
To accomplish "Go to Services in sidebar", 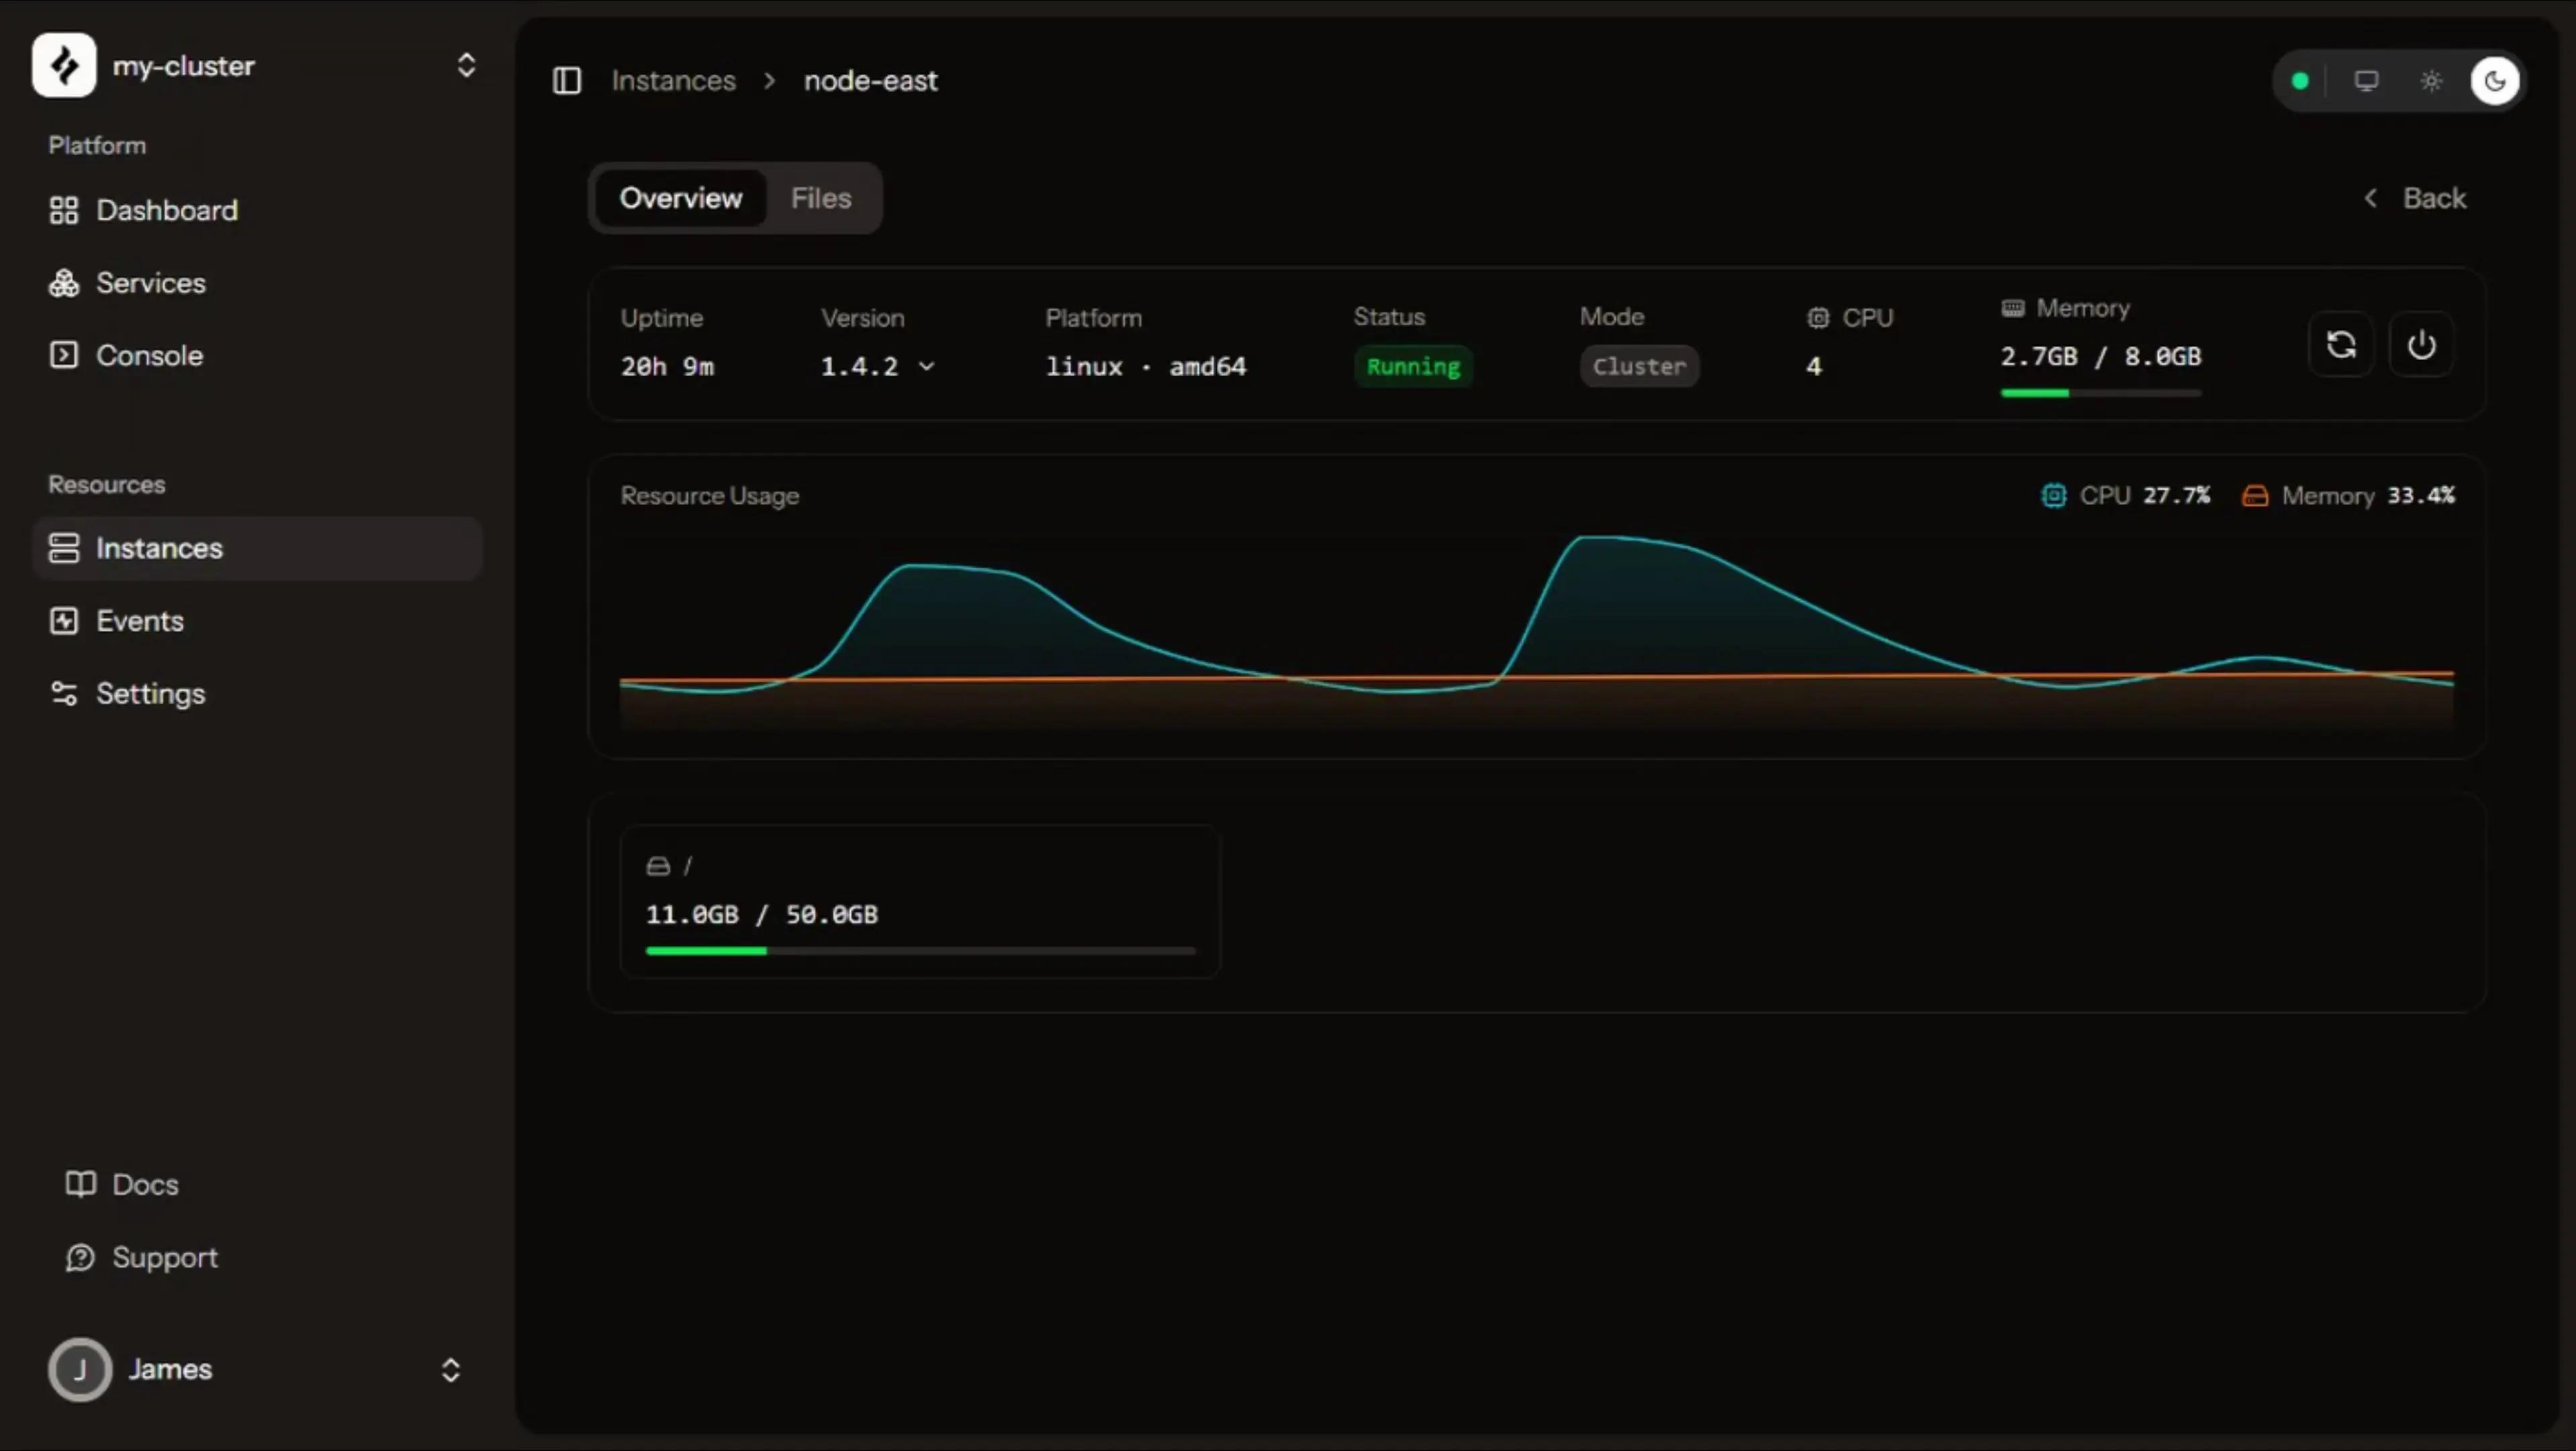I will tap(257, 283).
